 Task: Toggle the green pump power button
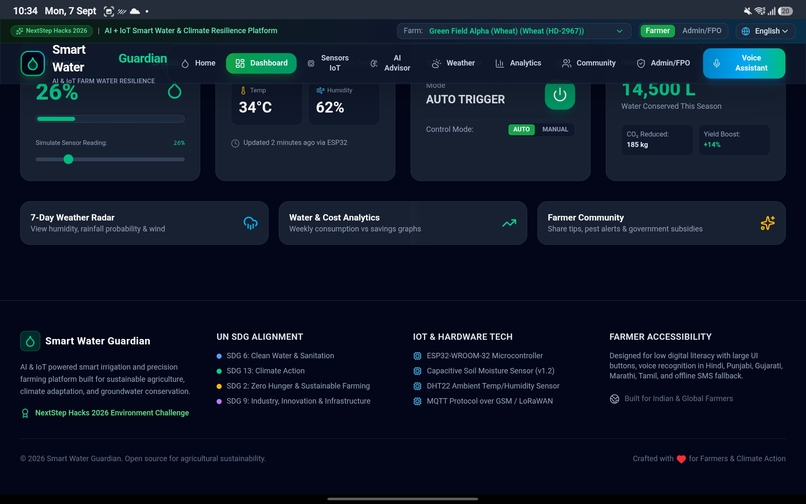560,95
